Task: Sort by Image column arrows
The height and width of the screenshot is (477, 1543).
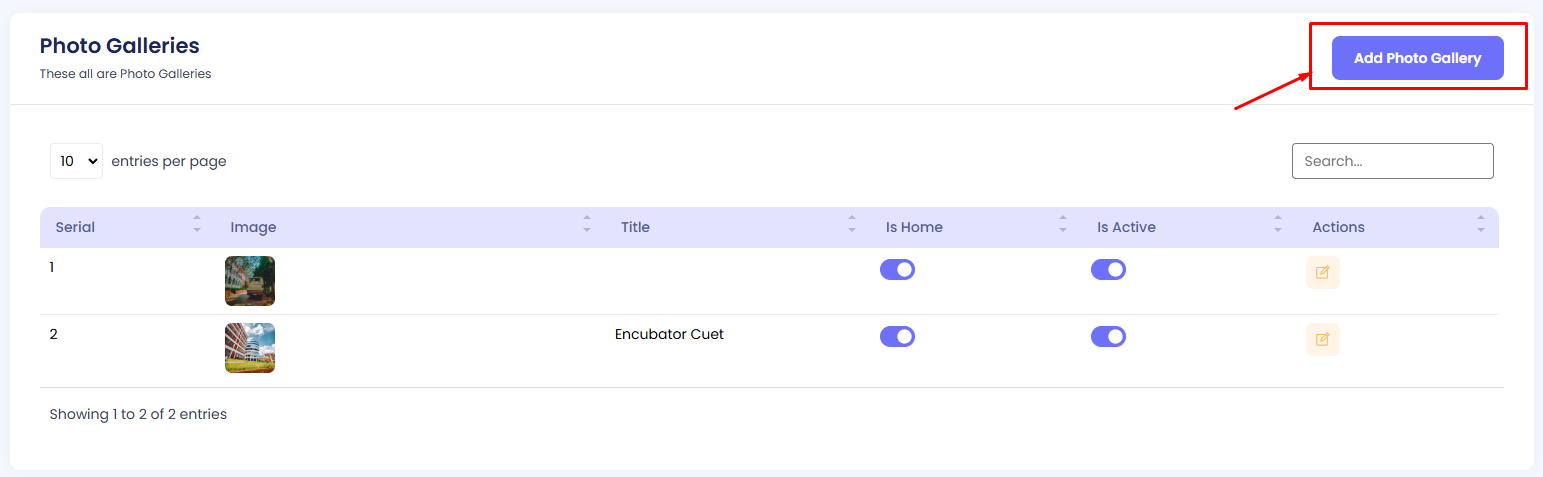Action: (x=587, y=225)
